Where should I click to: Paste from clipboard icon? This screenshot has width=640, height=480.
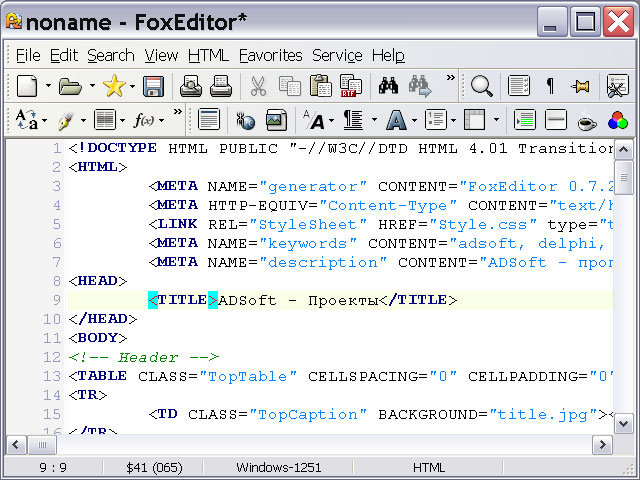coord(320,86)
